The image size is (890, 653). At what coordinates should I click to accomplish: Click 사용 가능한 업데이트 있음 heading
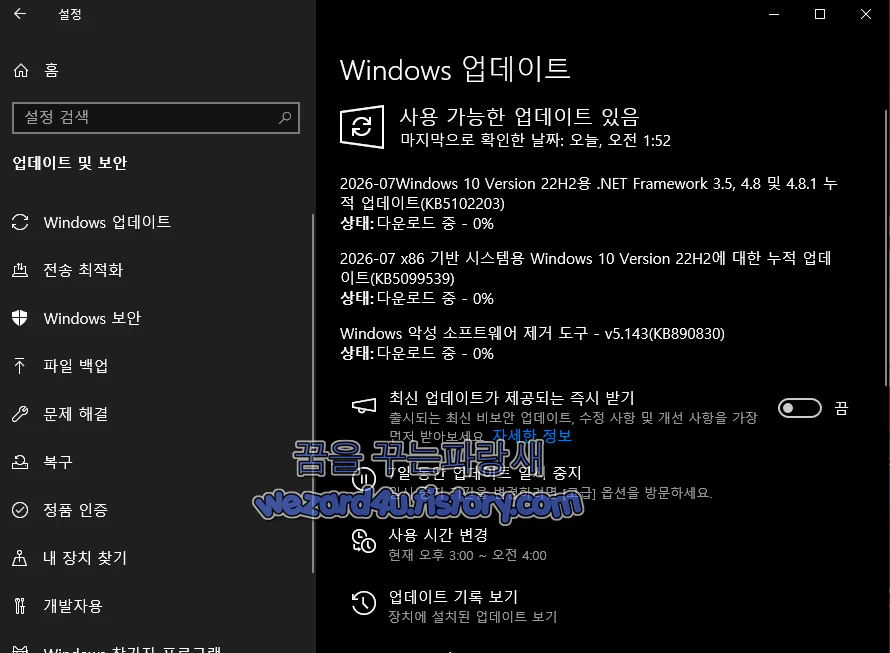(x=519, y=117)
